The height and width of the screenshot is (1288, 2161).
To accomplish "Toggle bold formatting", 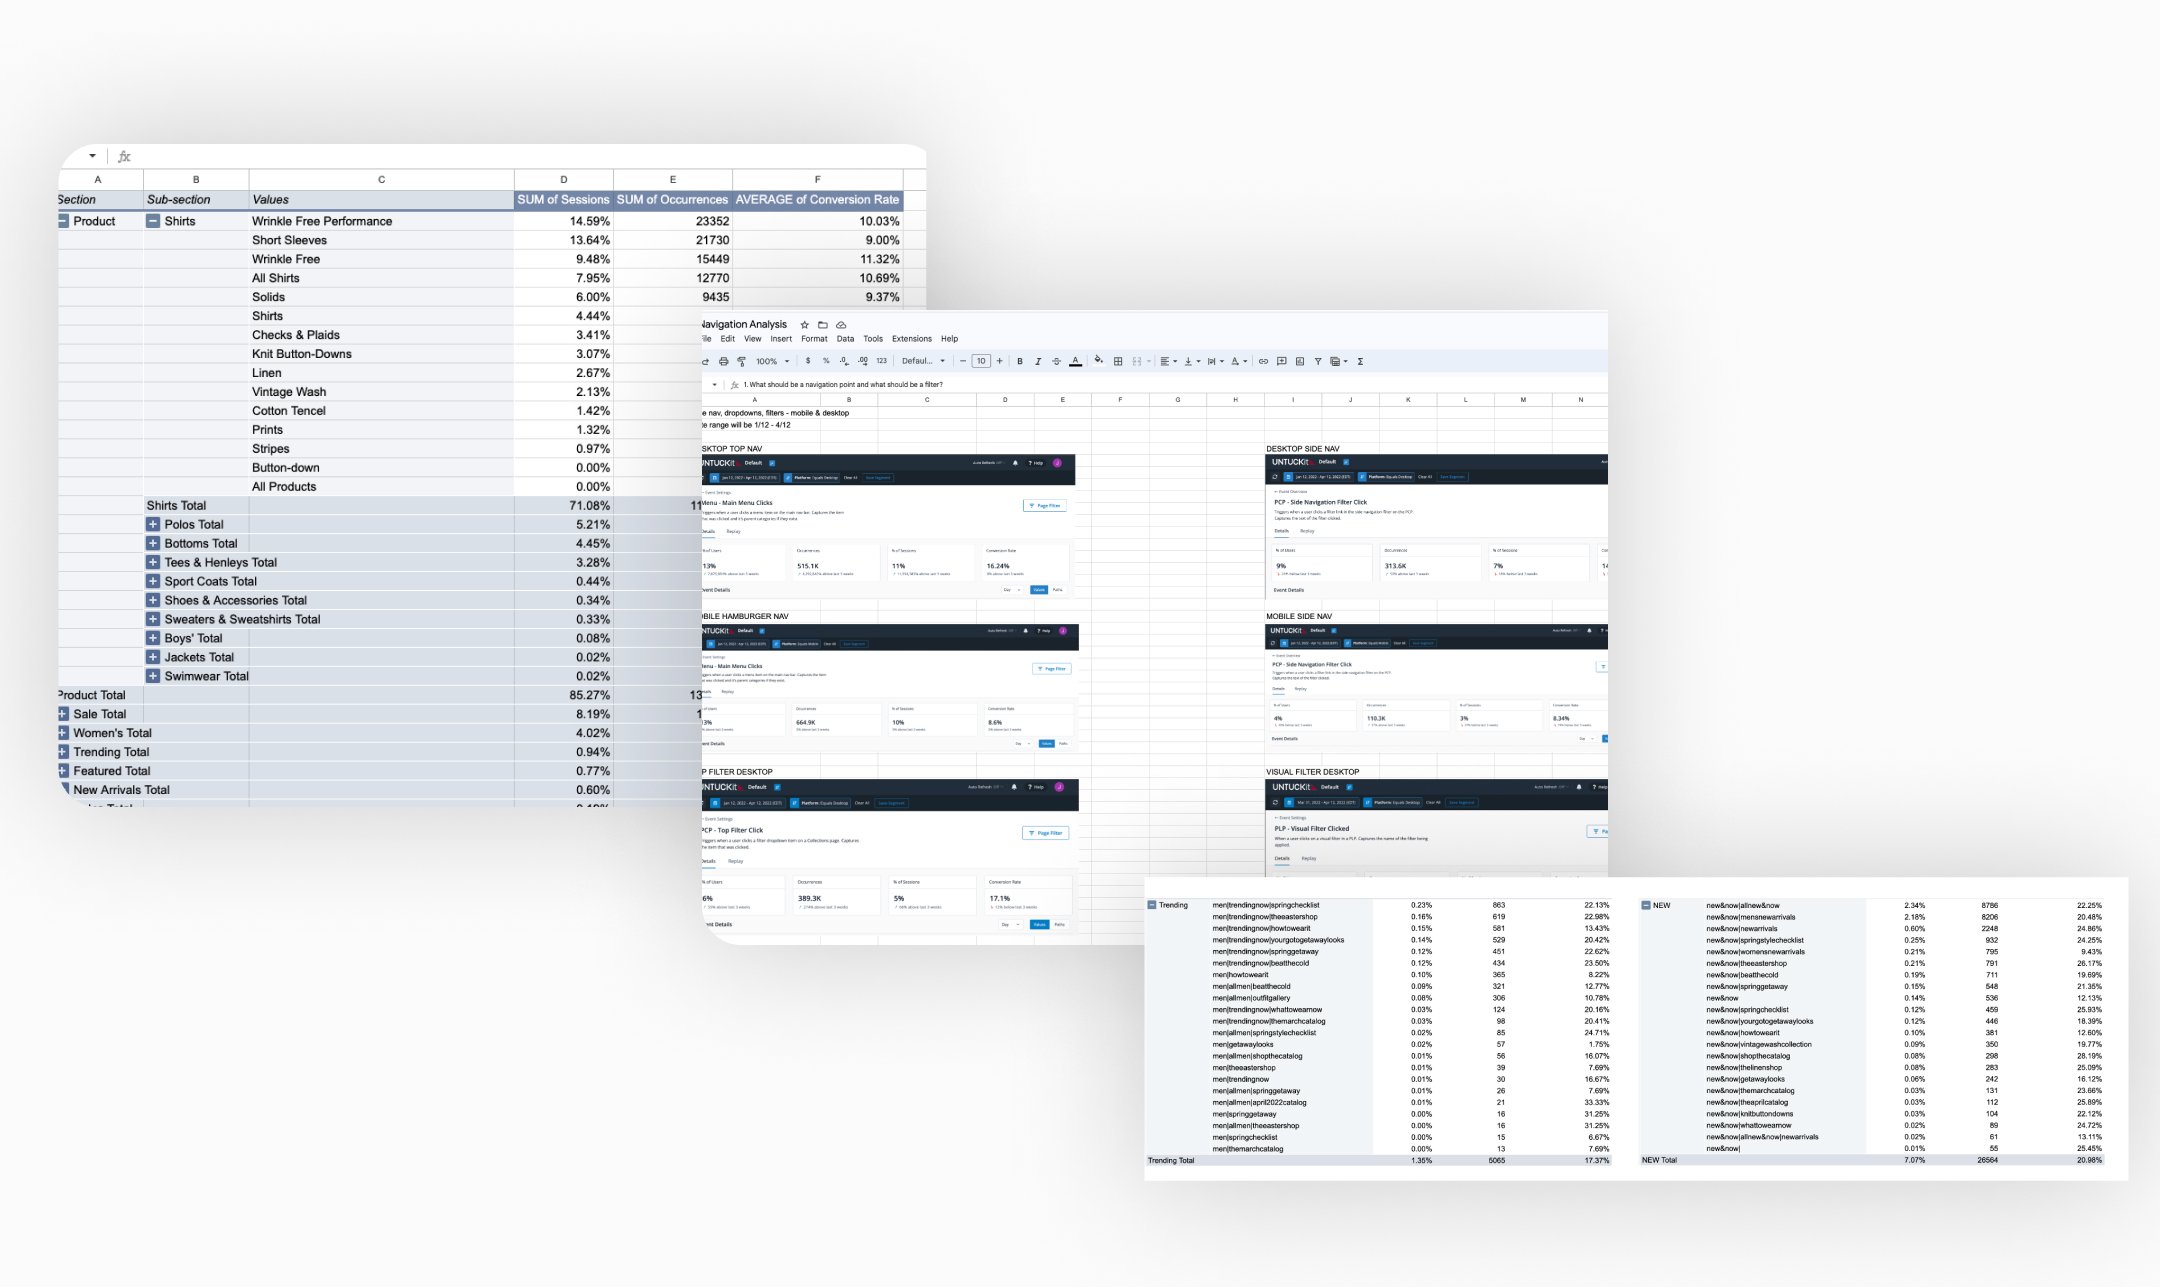I will 1019,362.
